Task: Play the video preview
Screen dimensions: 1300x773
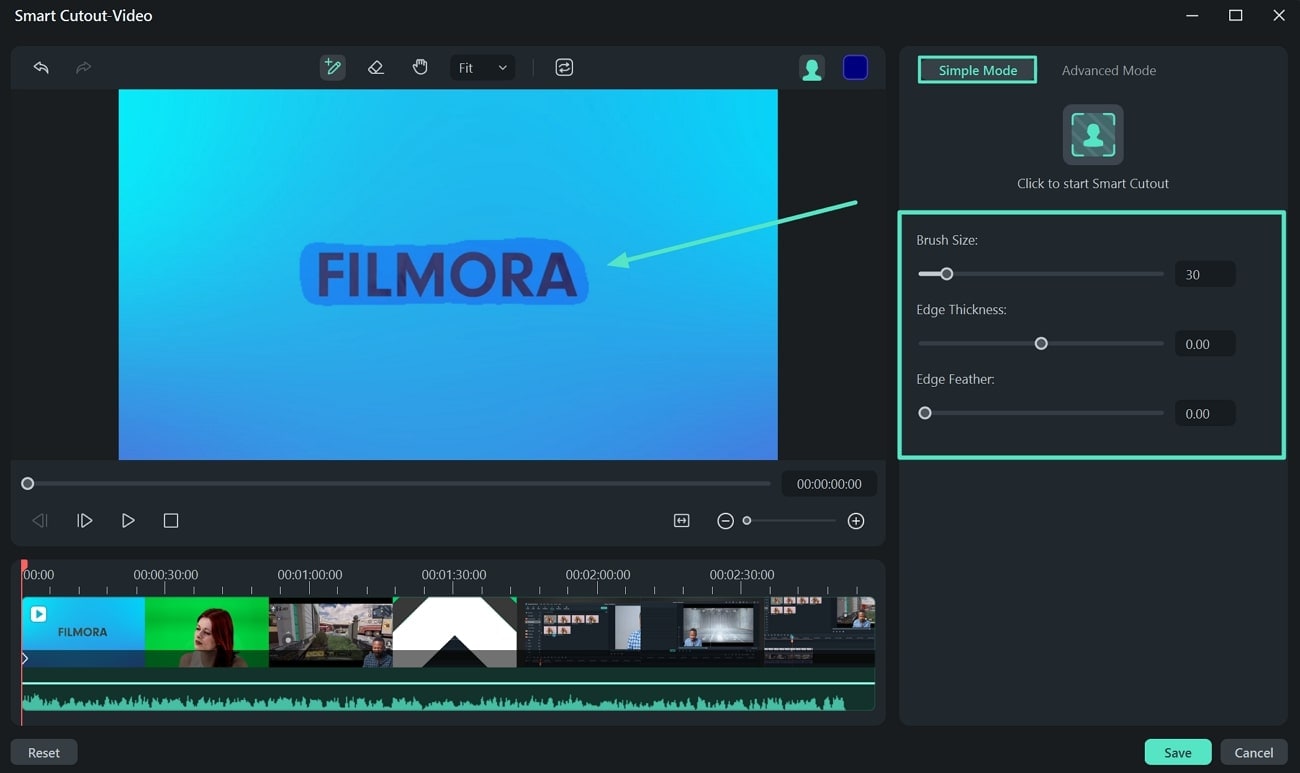Action: click(128, 520)
